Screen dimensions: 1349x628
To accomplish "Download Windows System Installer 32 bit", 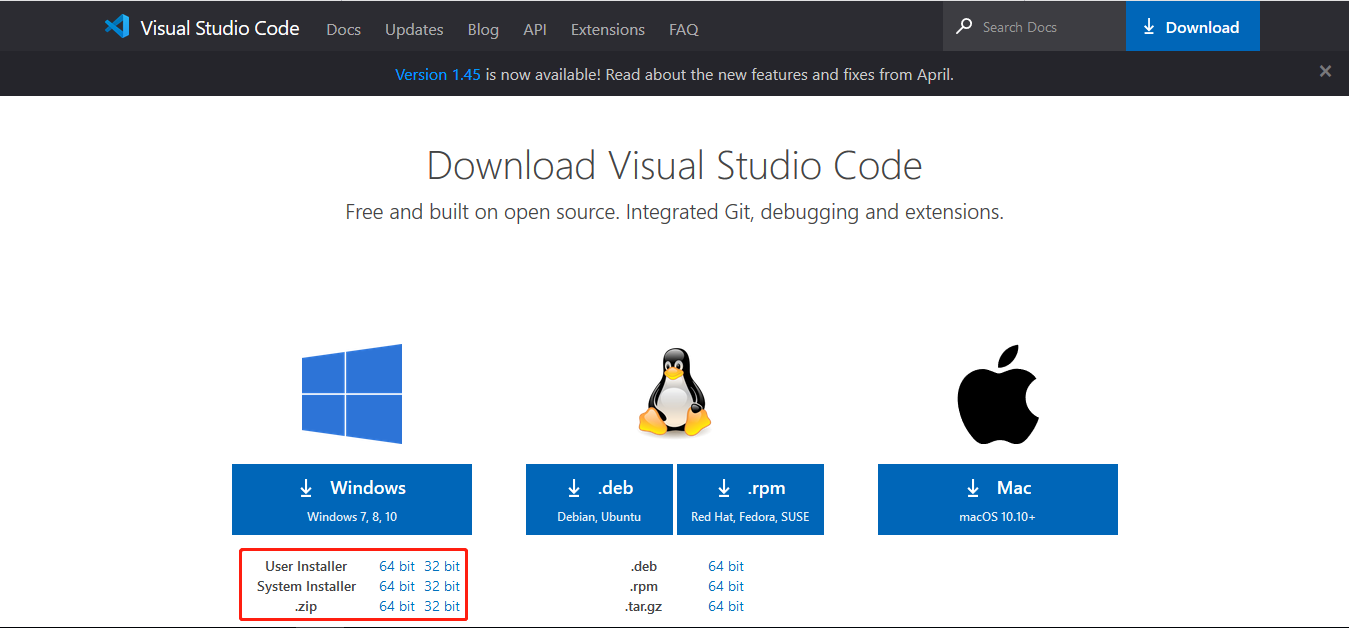I will (442, 586).
